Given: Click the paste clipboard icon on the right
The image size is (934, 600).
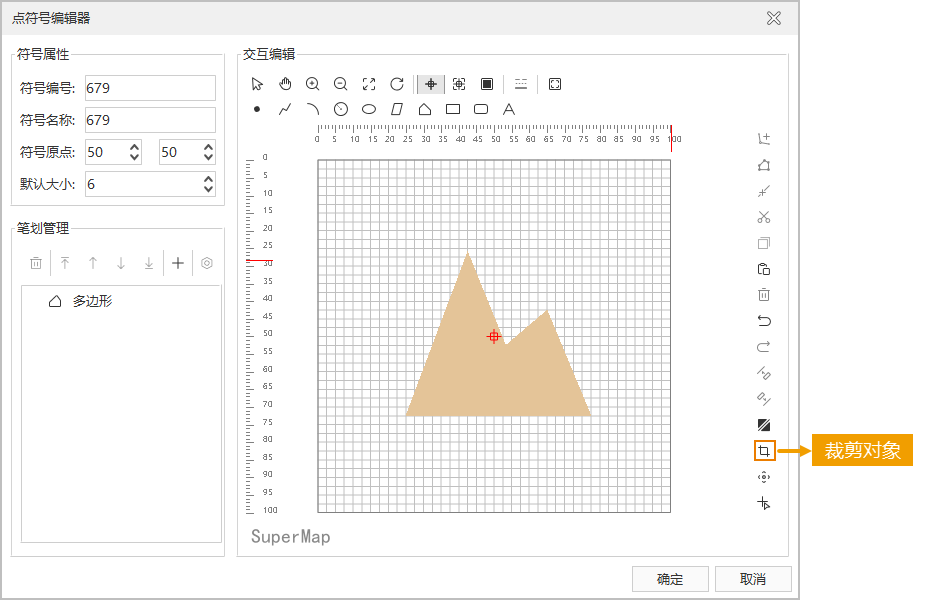Looking at the screenshot, I should (764, 269).
